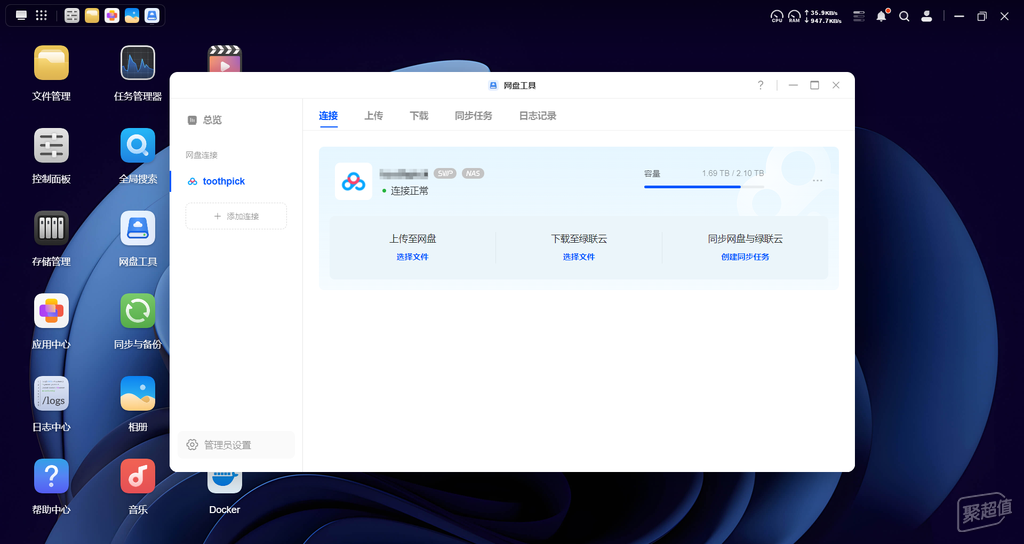1024x544 pixels.
Task: Click the SVIP badge on connection card
Action: (x=445, y=173)
